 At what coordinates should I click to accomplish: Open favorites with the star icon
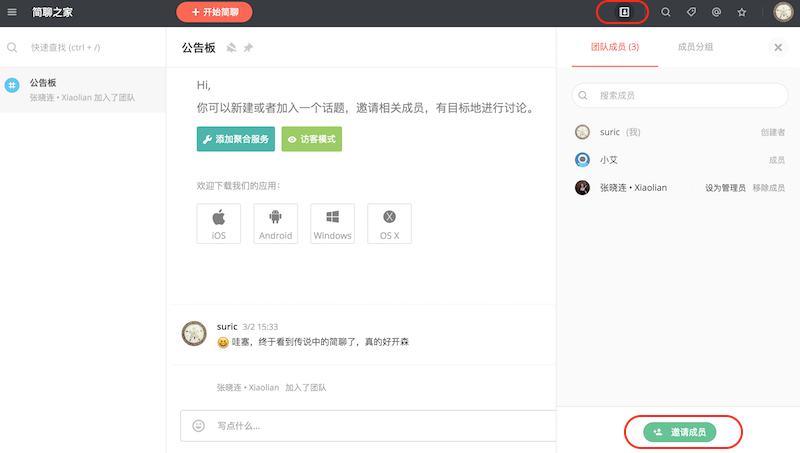coord(742,12)
